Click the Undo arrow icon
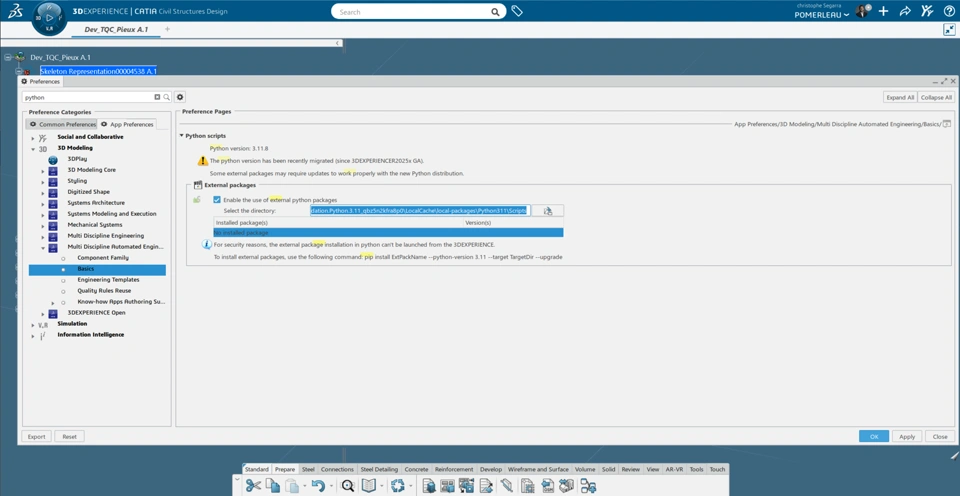Image resolution: width=960 pixels, height=496 pixels. point(317,486)
